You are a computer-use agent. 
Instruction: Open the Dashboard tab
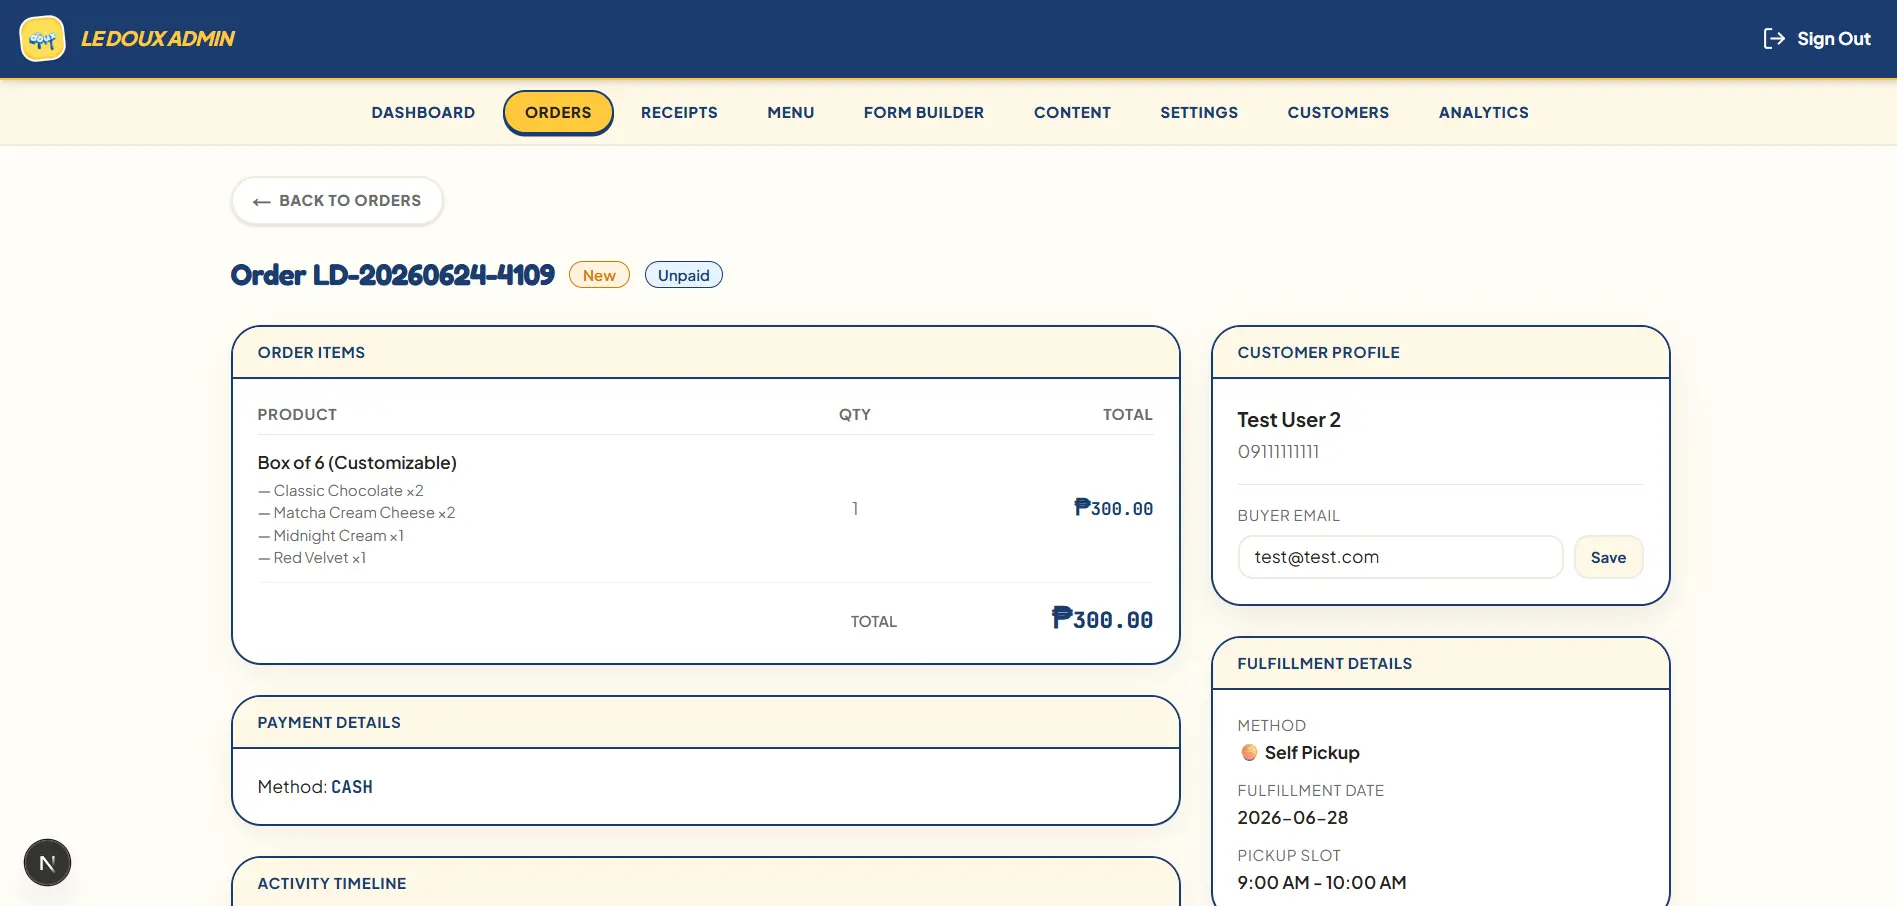(423, 112)
